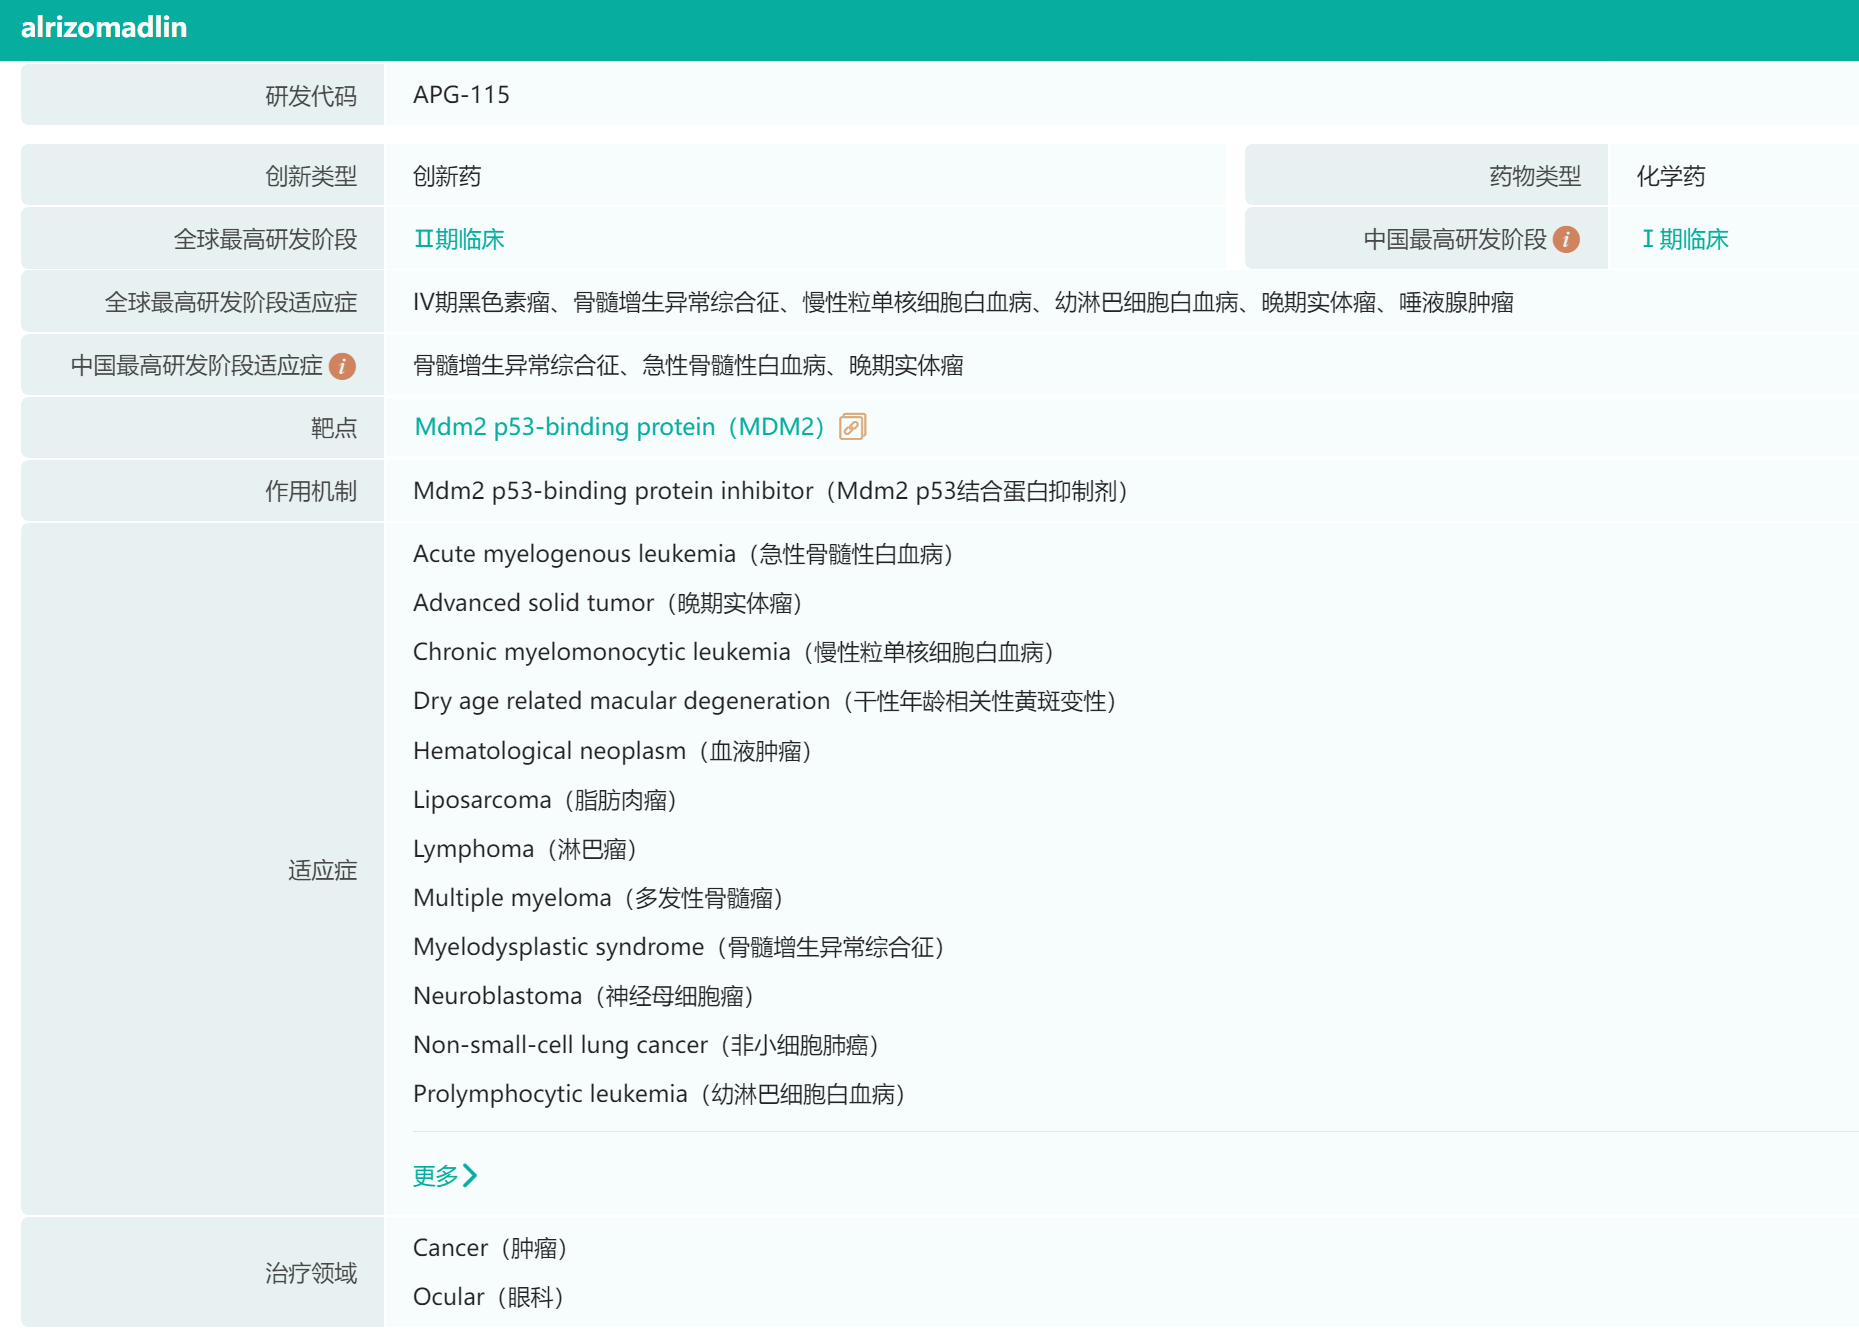Click info icon beside 中国最高研发阶段
Image resolution: width=1859 pixels, height=1335 pixels.
[1566, 240]
